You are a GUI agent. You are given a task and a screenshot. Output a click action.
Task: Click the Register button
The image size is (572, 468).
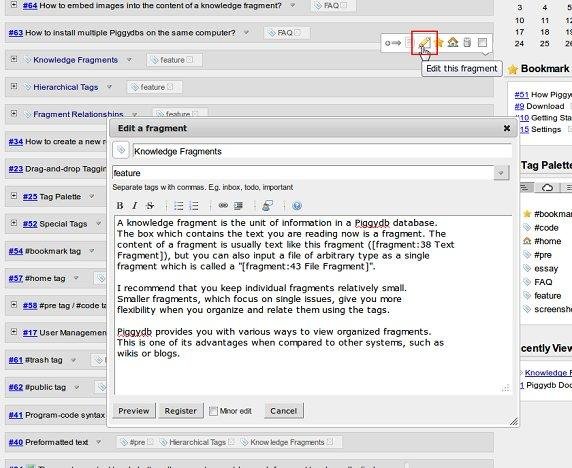pyautogui.click(x=181, y=411)
